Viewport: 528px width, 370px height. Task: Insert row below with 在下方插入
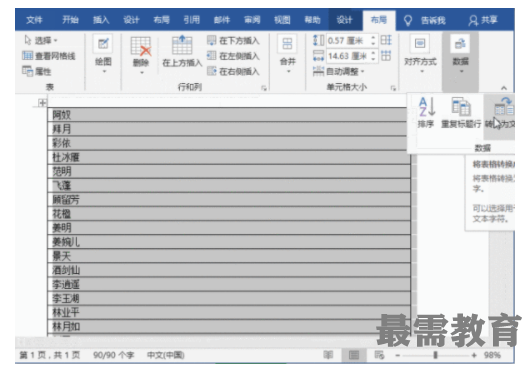click(233, 41)
